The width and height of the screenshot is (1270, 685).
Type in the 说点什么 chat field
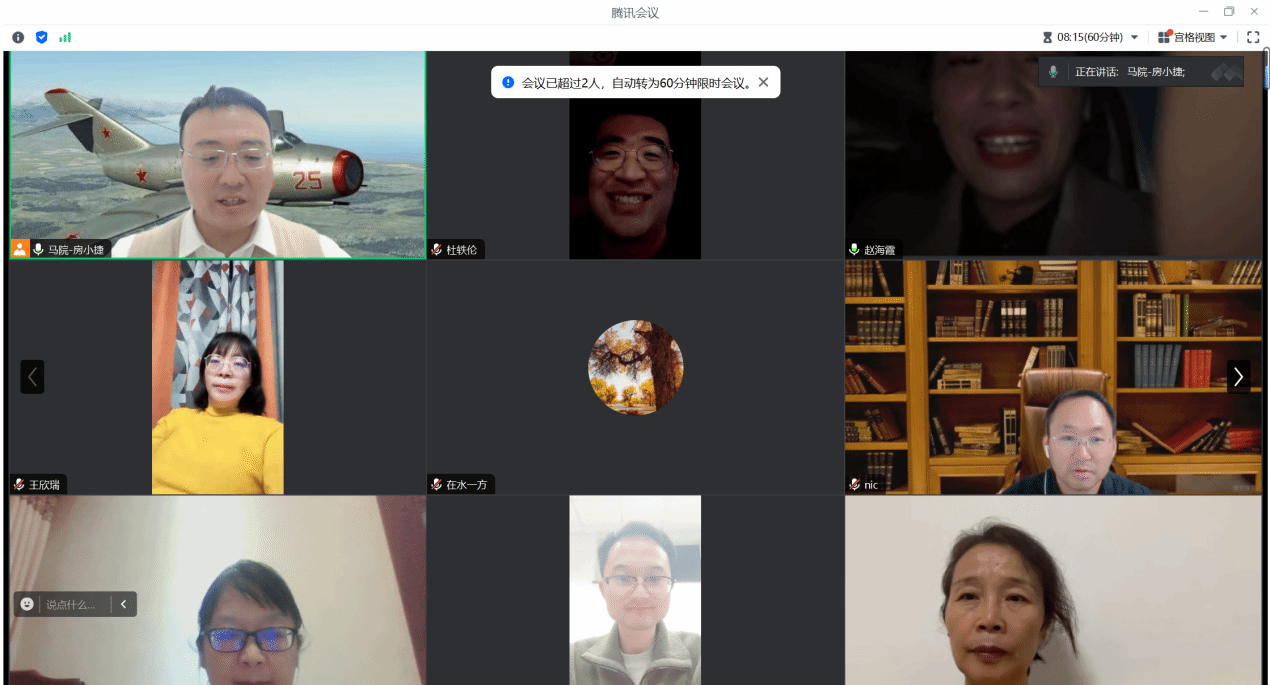click(x=72, y=604)
